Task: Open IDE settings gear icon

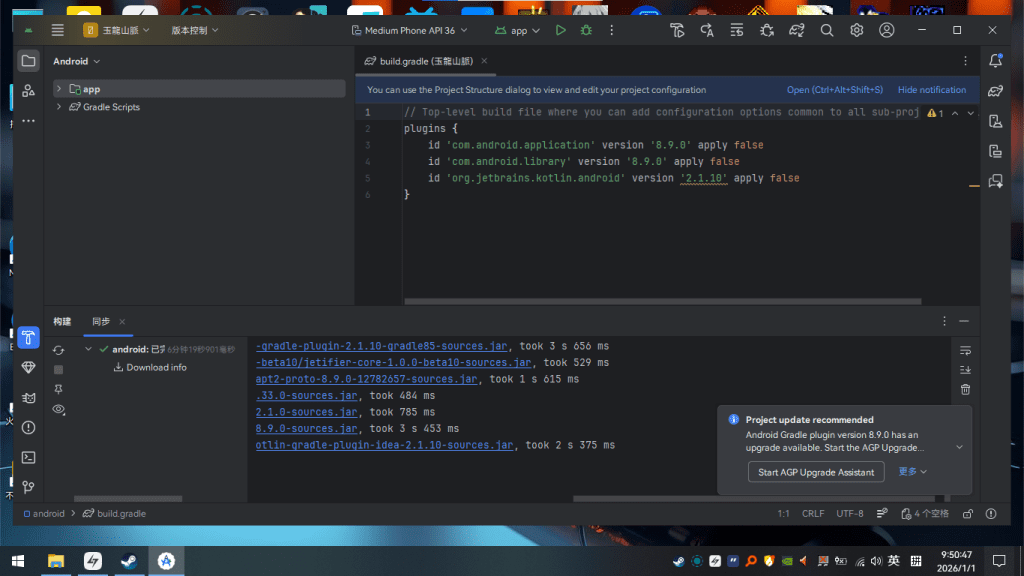Action: tap(857, 30)
